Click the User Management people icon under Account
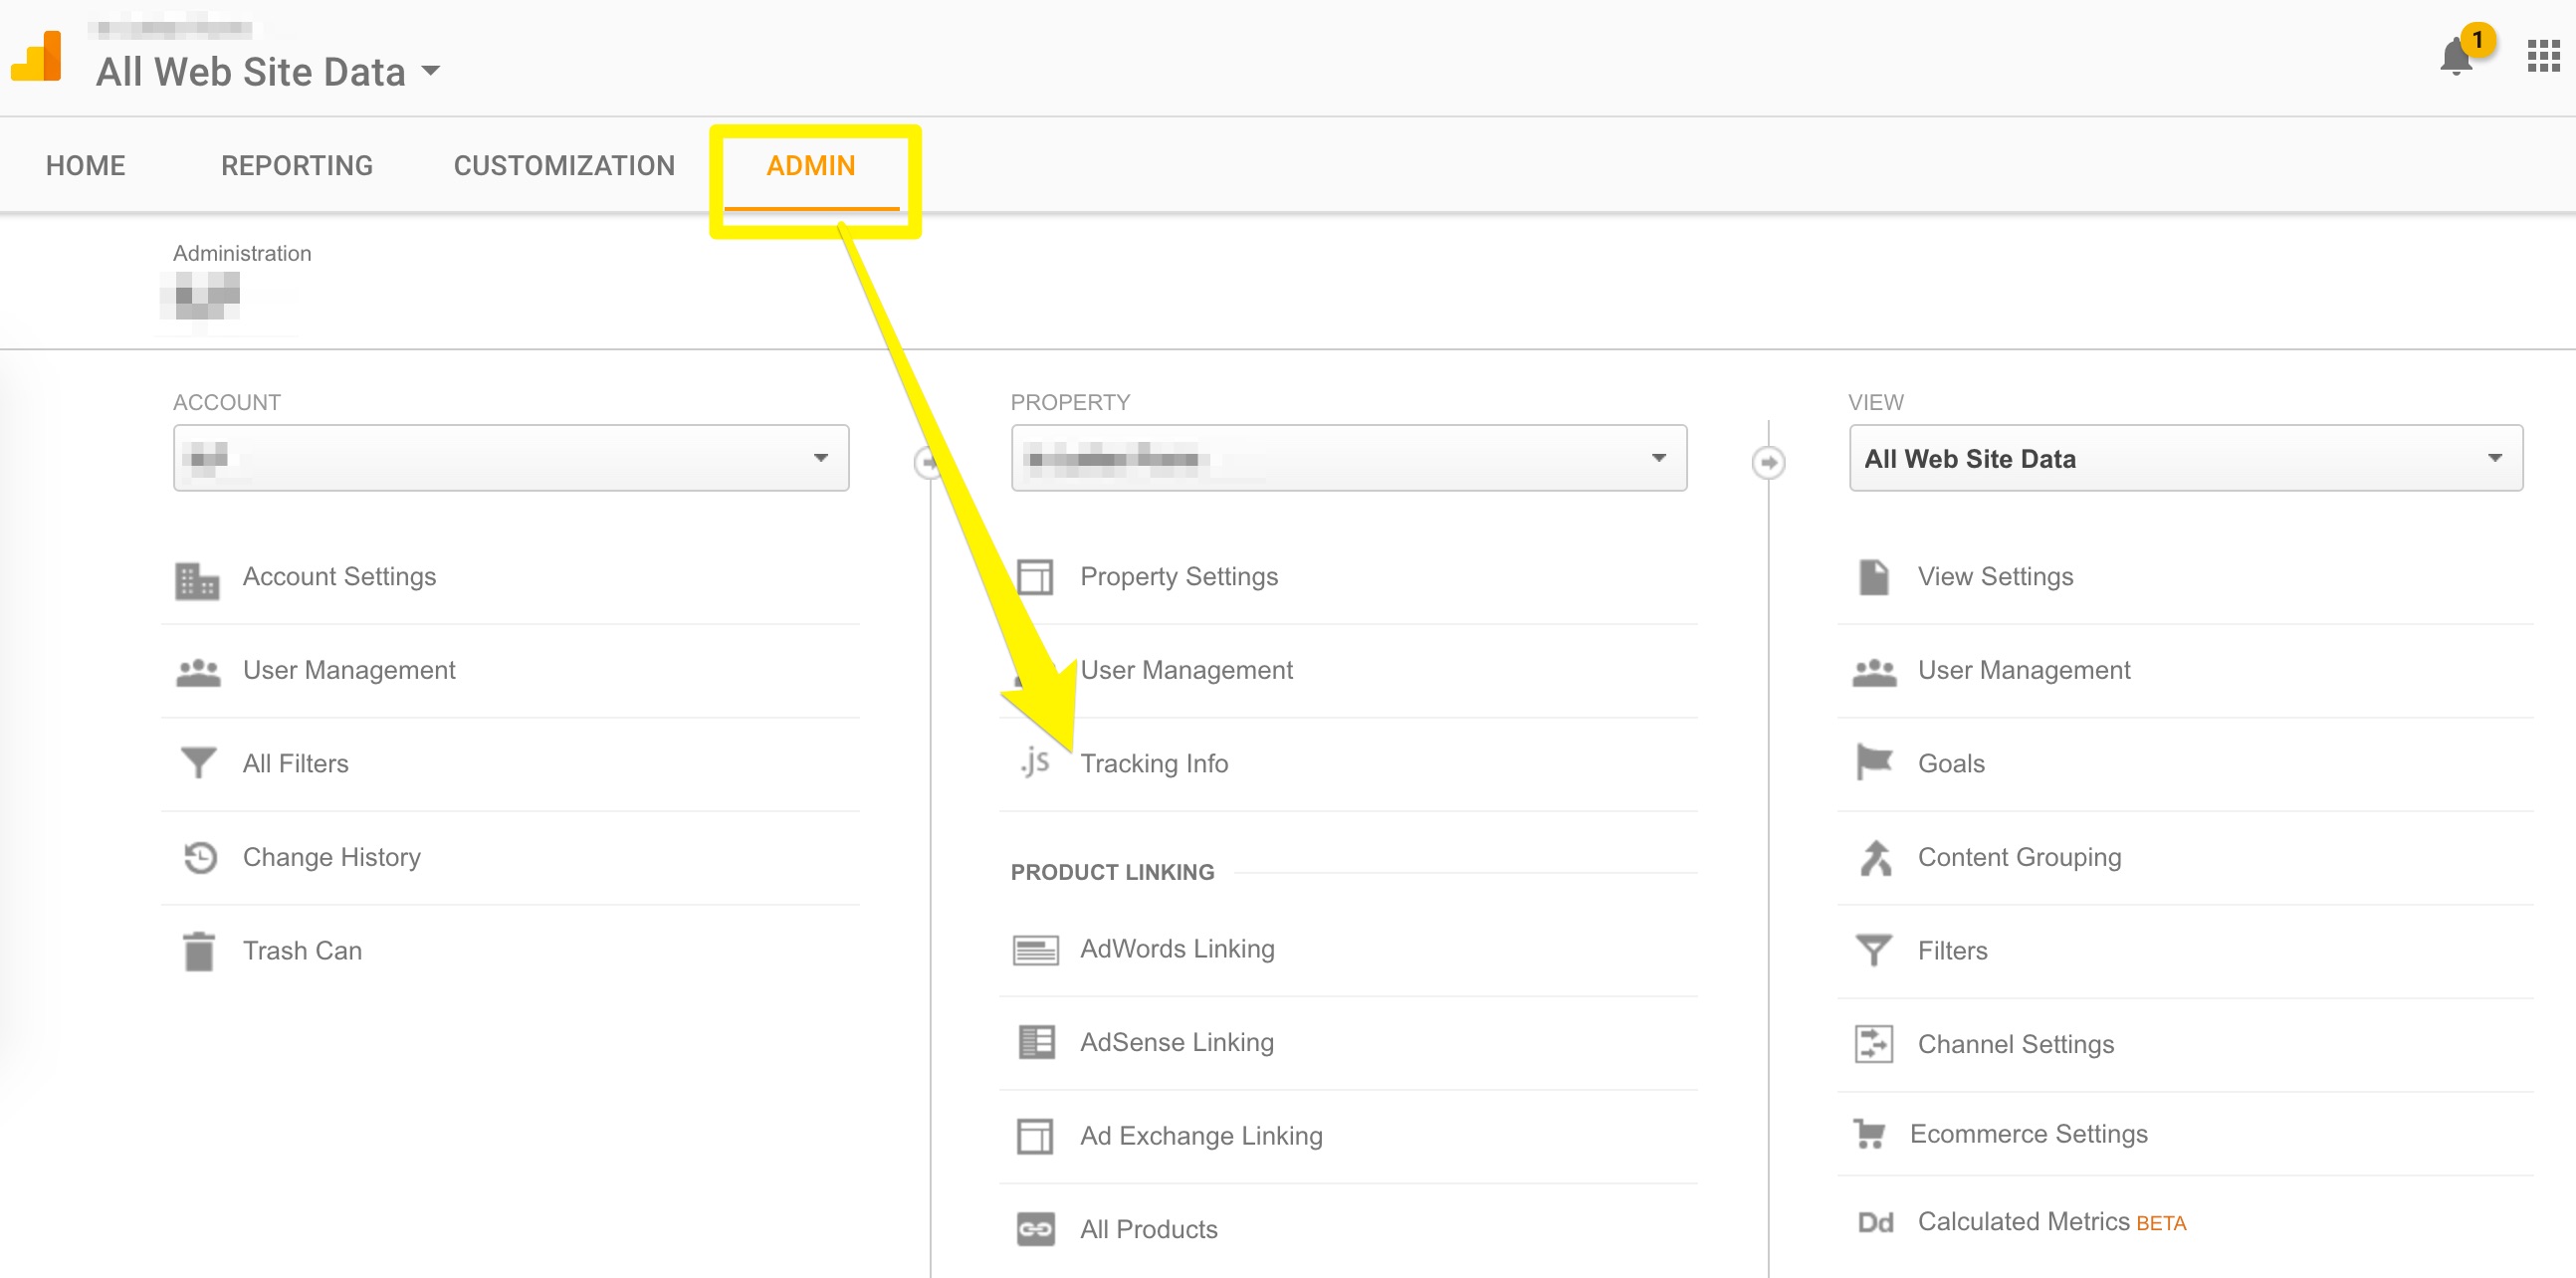The height and width of the screenshot is (1278, 2576). [x=199, y=670]
